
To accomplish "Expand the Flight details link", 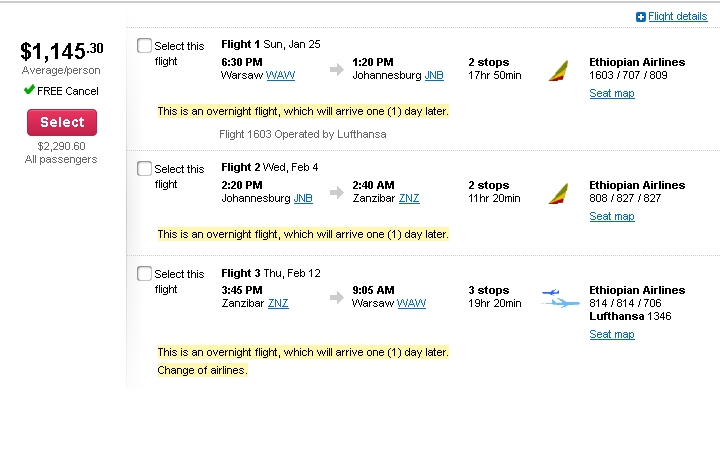I will (677, 17).
